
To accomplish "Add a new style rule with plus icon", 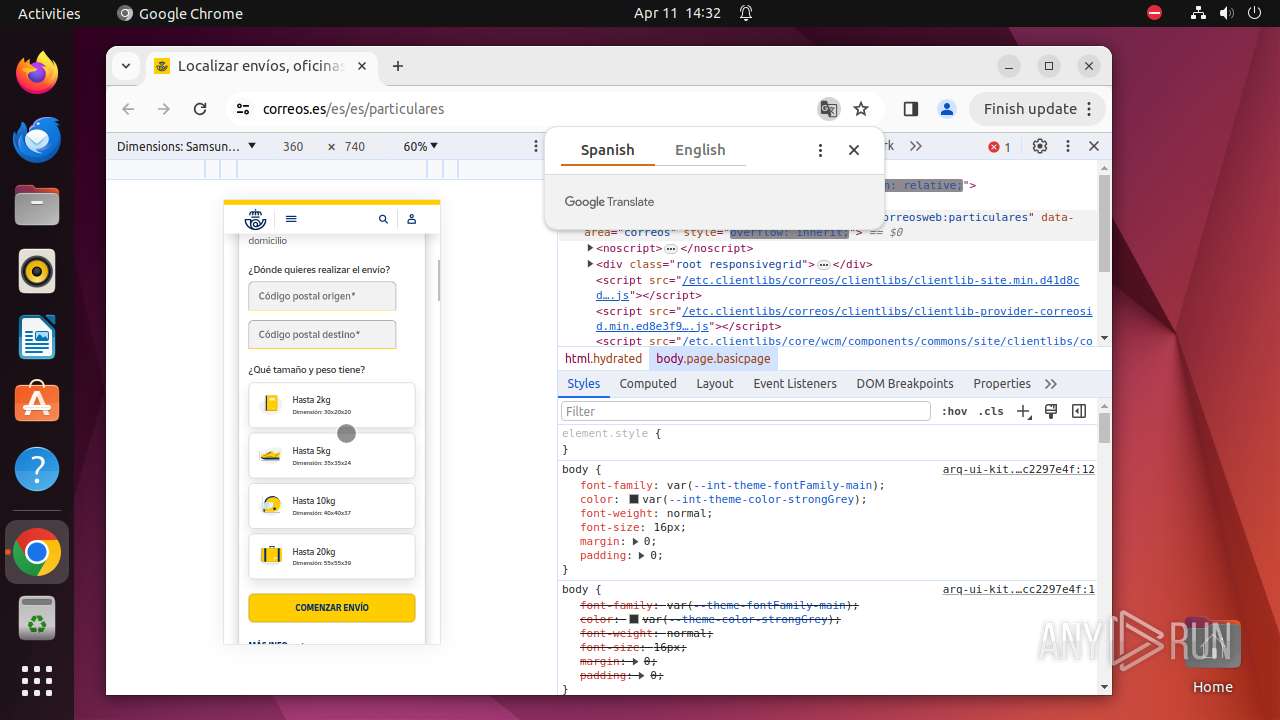I will [1023, 411].
